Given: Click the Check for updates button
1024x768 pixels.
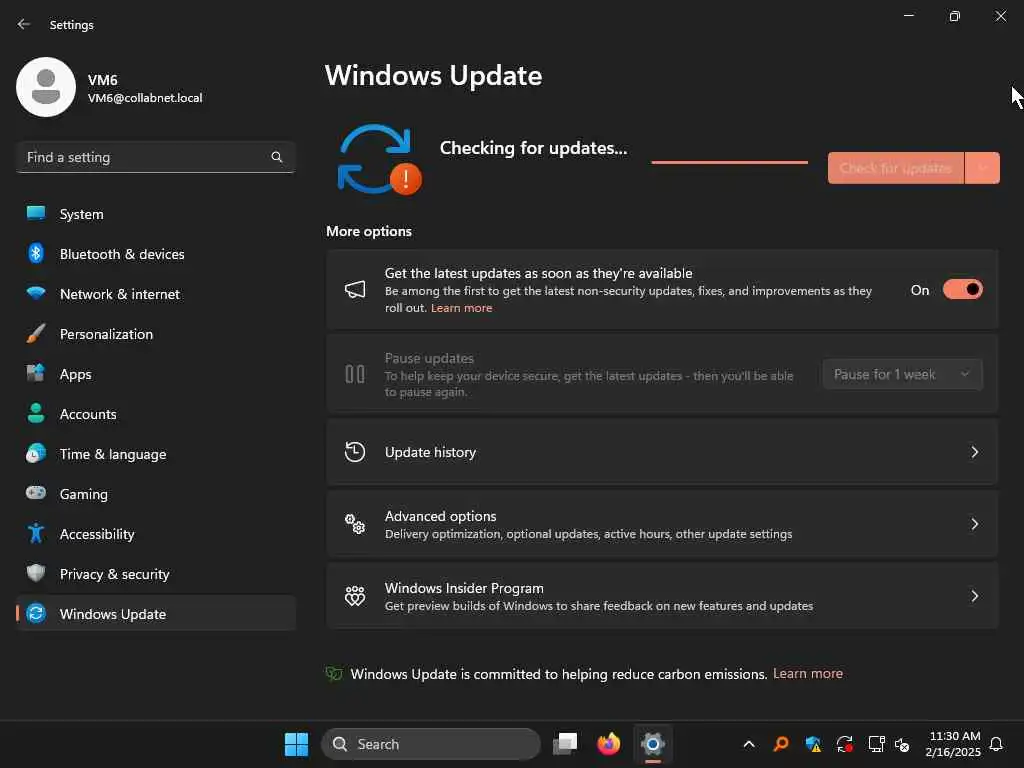Looking at the screenshot, I should [895, 168].
